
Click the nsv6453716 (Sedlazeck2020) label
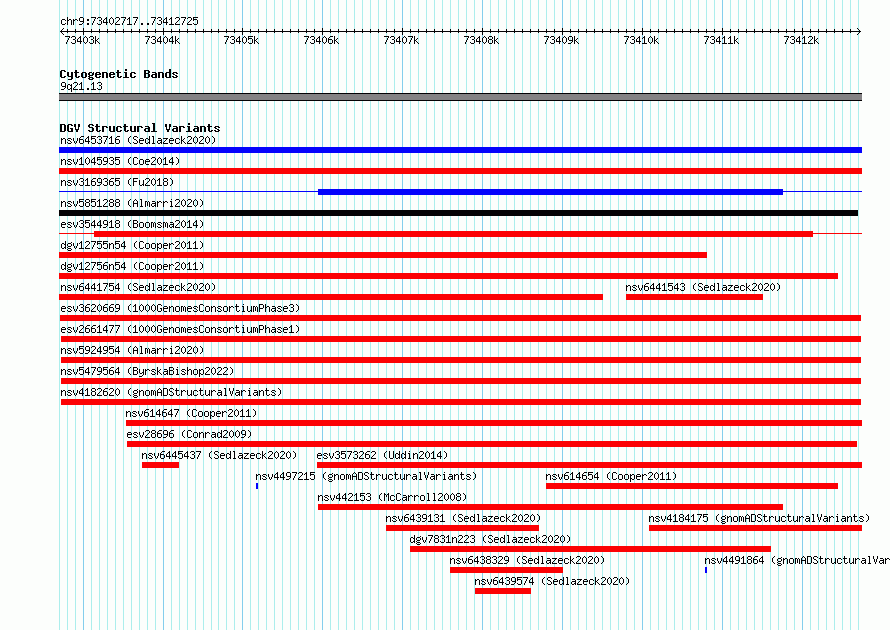pos(138,140)
